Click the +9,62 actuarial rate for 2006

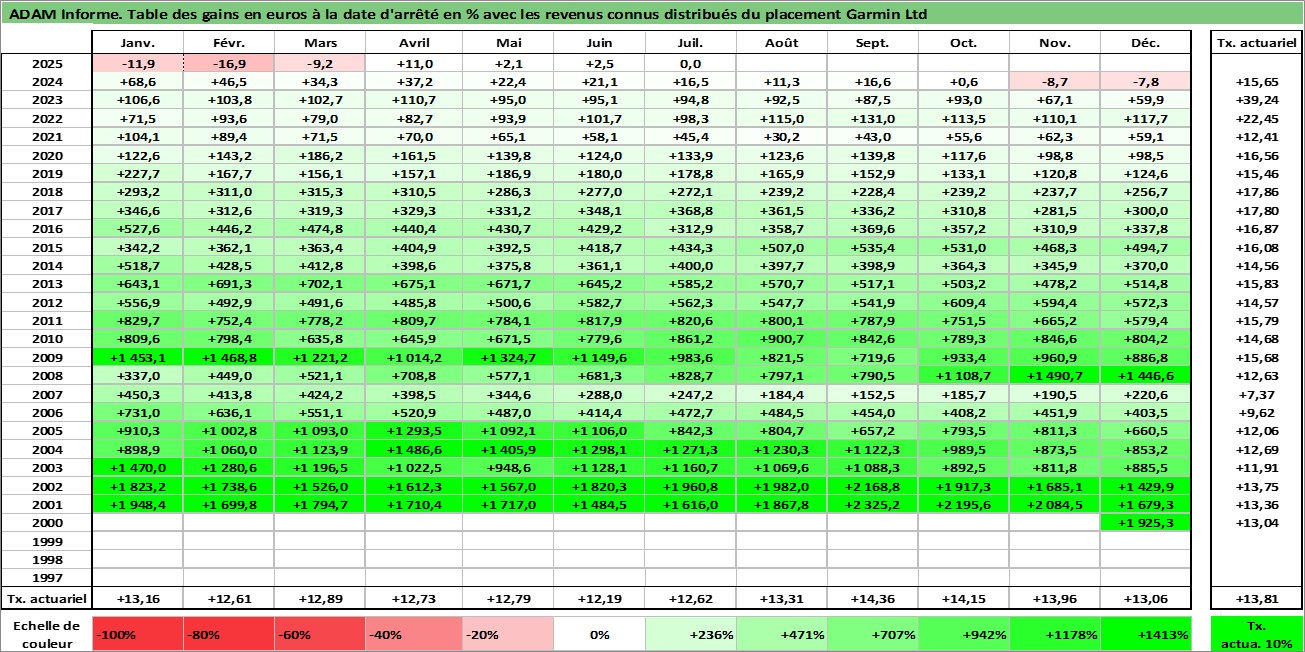pos(1257,412)
